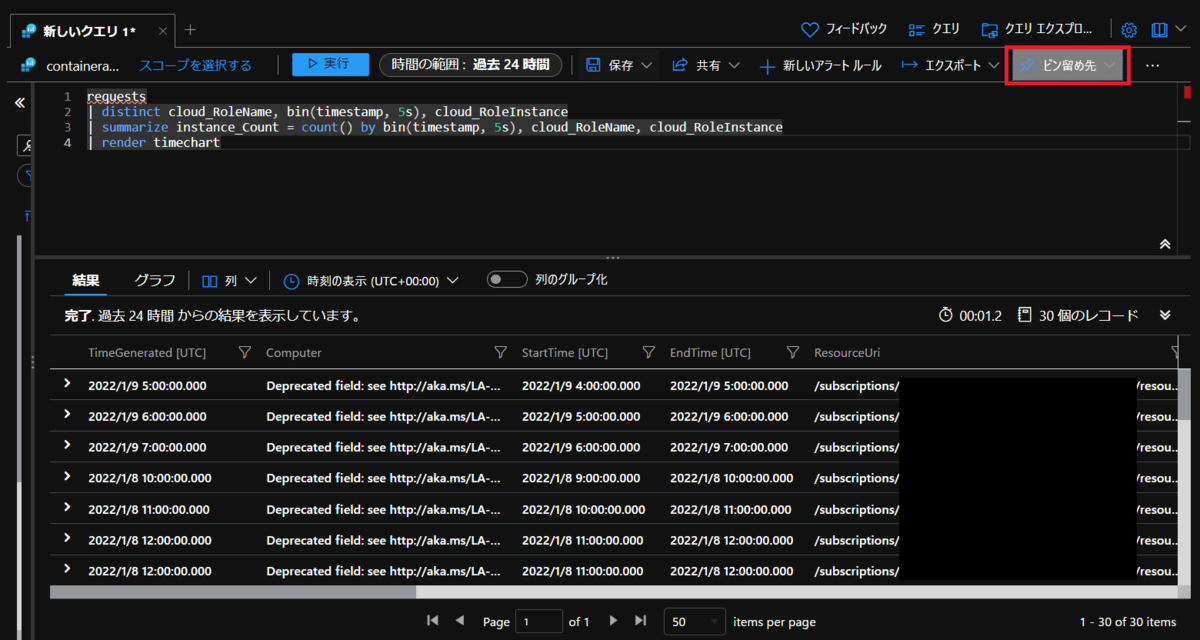Open the クエリ list button
The image size is (1200, 640).
tap(934, 29)
